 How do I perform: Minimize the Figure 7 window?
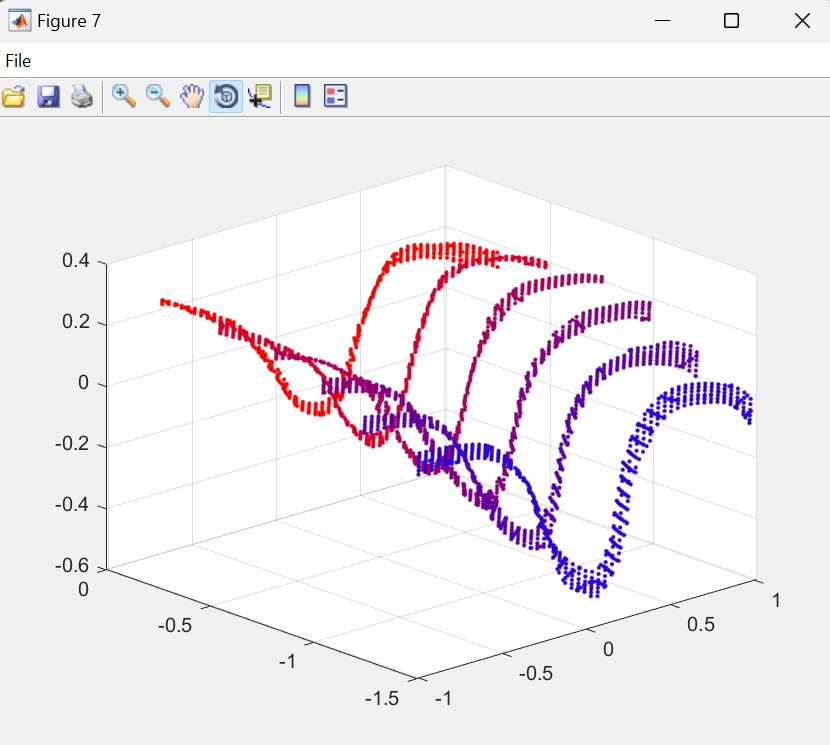point(661,21)
